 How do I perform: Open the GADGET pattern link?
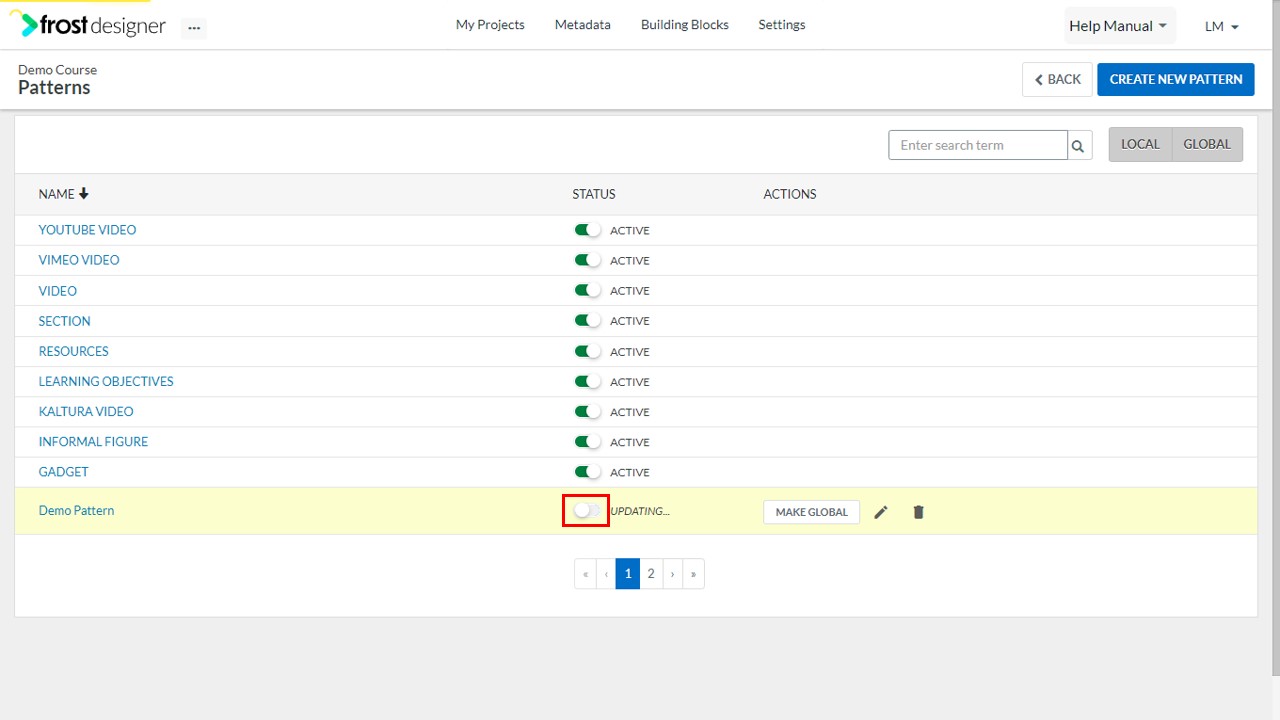click(64, 471)
